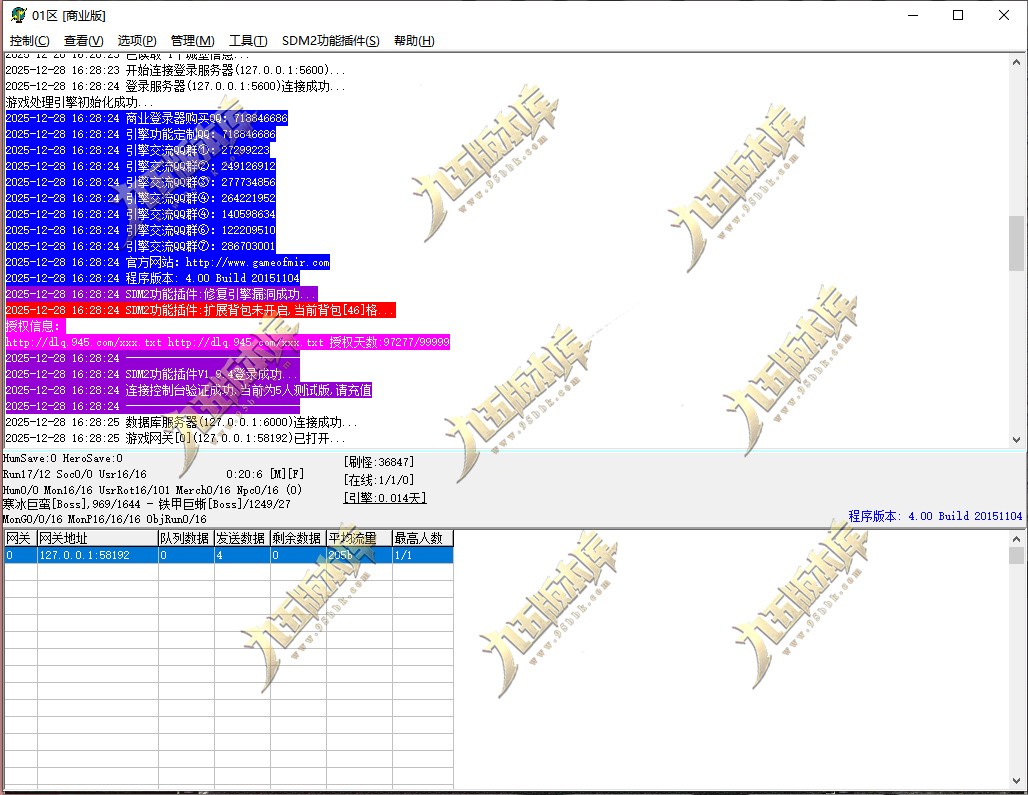Viewport: 1028px width, 795px height.
Task: Click the 修复引擎漏洞成功 log line
Action: (161, 294)
